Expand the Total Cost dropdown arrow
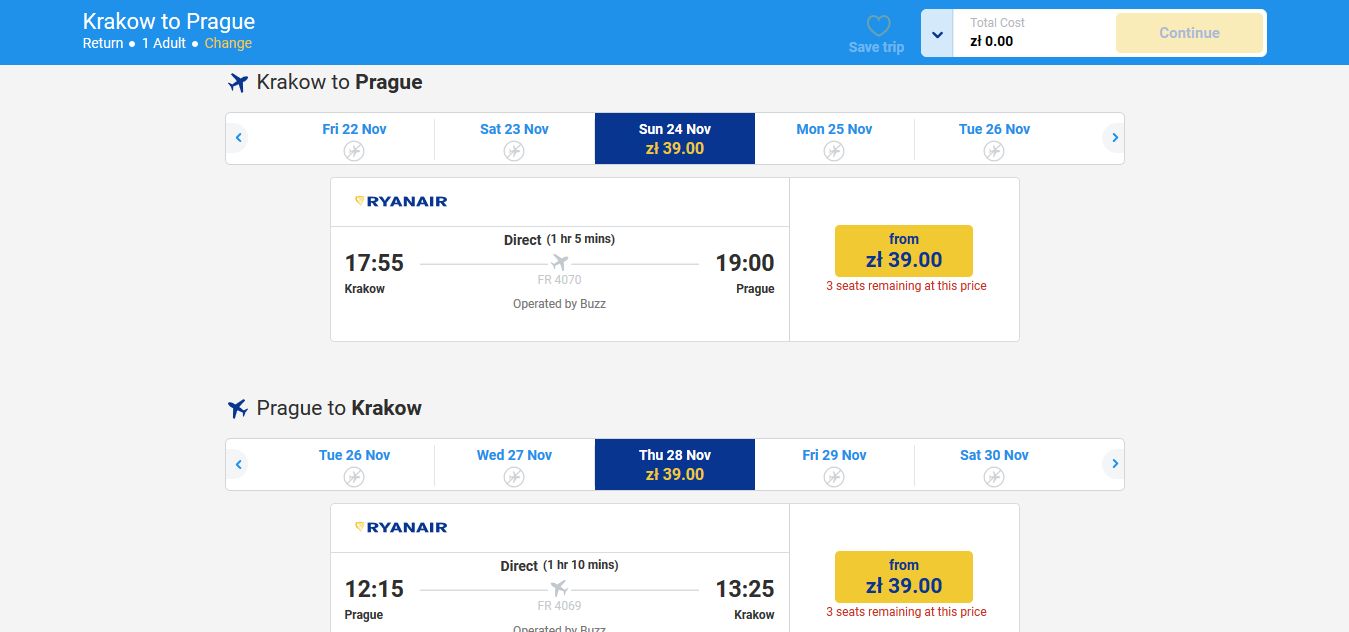Viewport: 1349px width, 632px height. (937, 34)
